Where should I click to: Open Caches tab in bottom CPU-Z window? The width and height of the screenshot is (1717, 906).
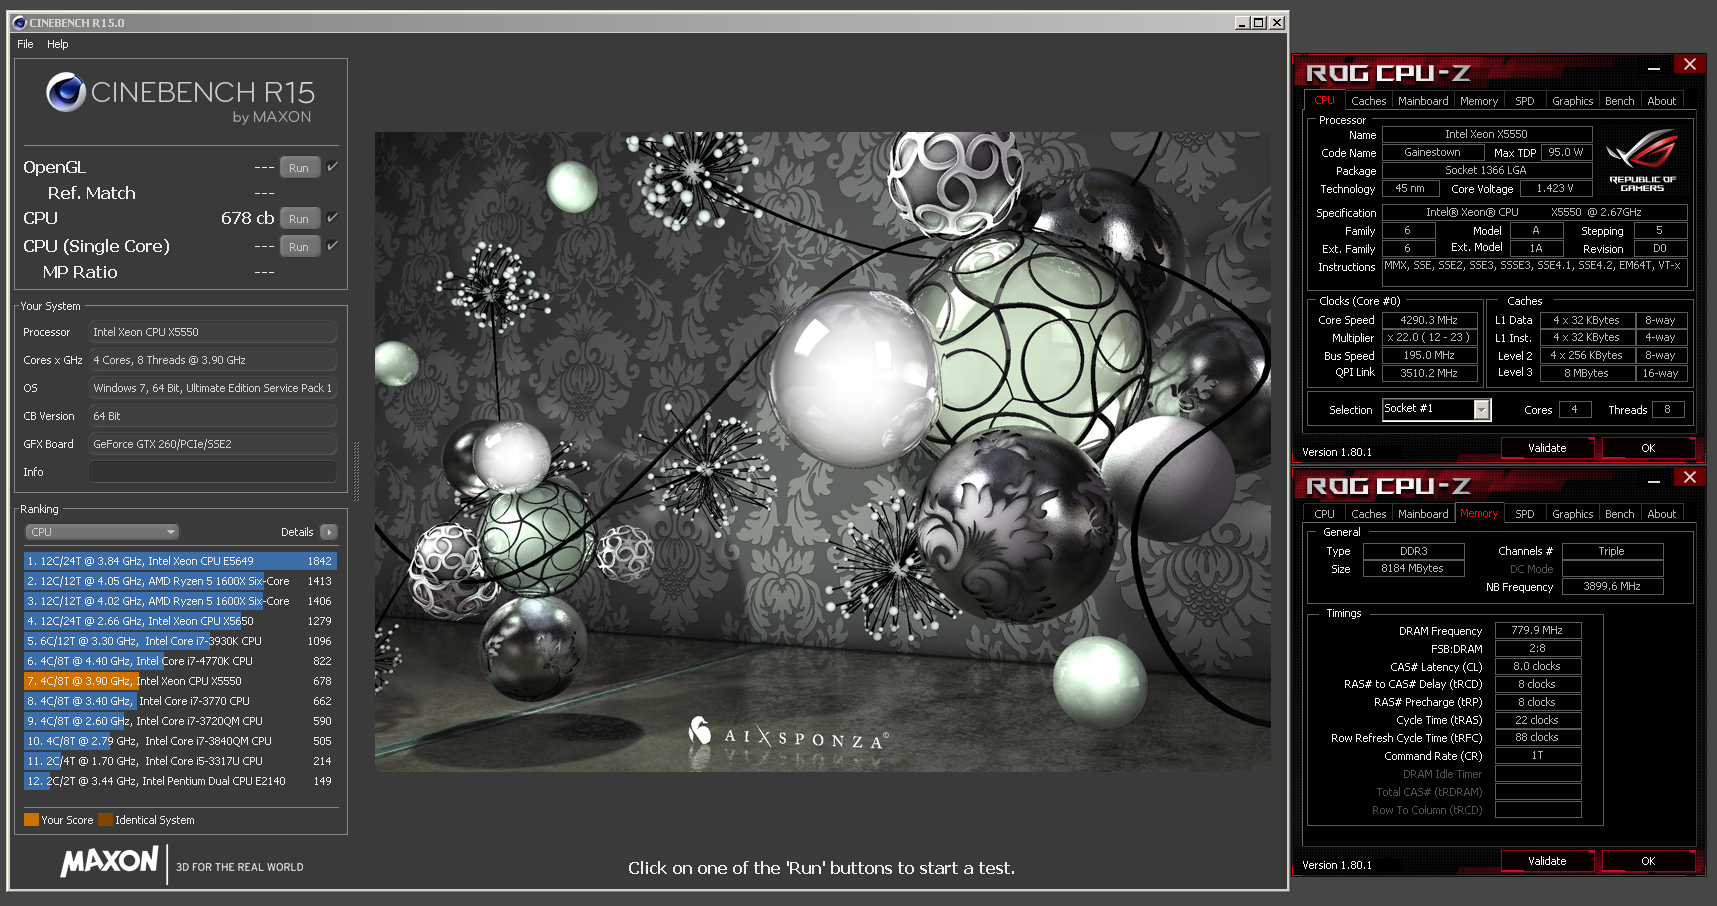1368,514
